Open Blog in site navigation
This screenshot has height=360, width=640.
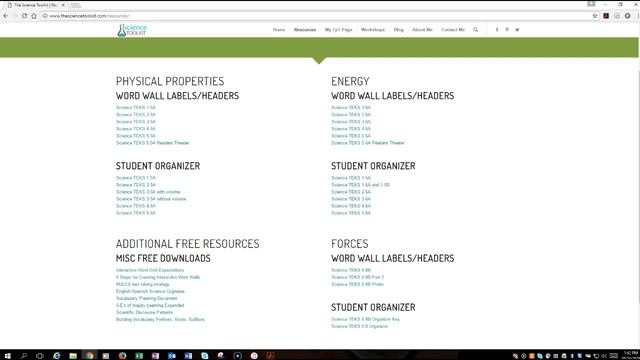(398, 30)
